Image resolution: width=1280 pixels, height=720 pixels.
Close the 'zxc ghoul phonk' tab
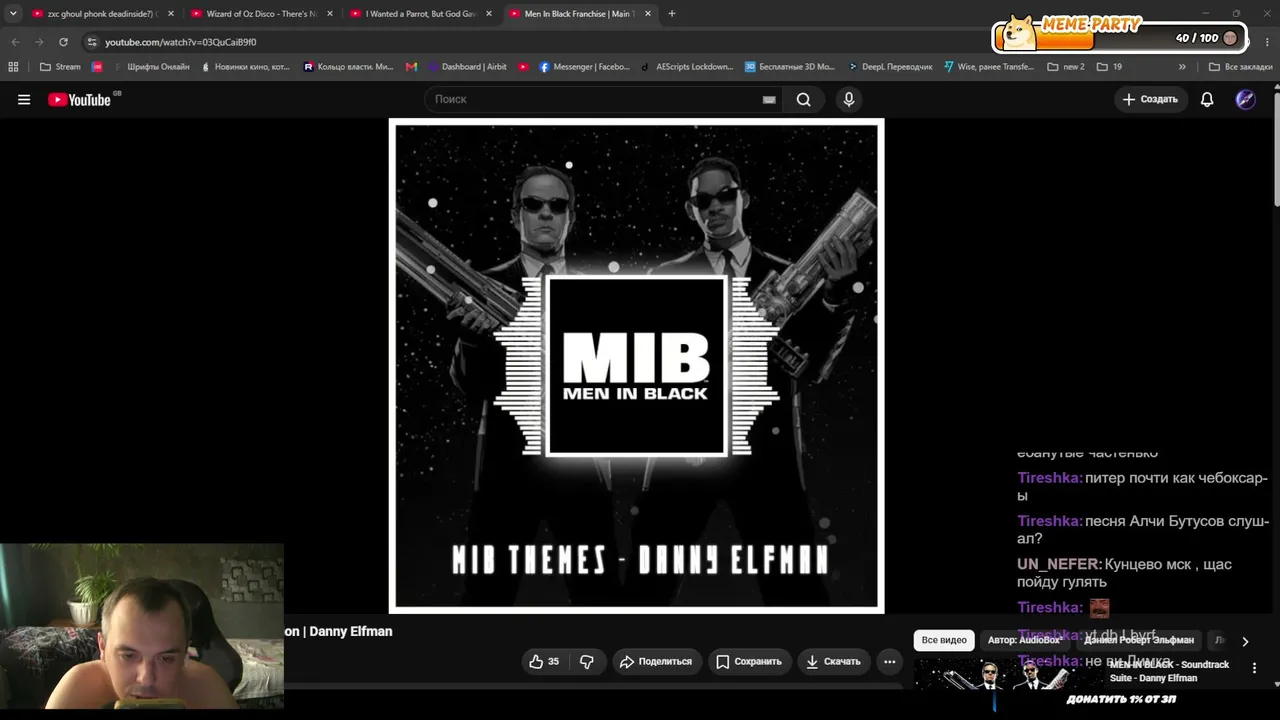pyautogui.click(x=171, y=14)
